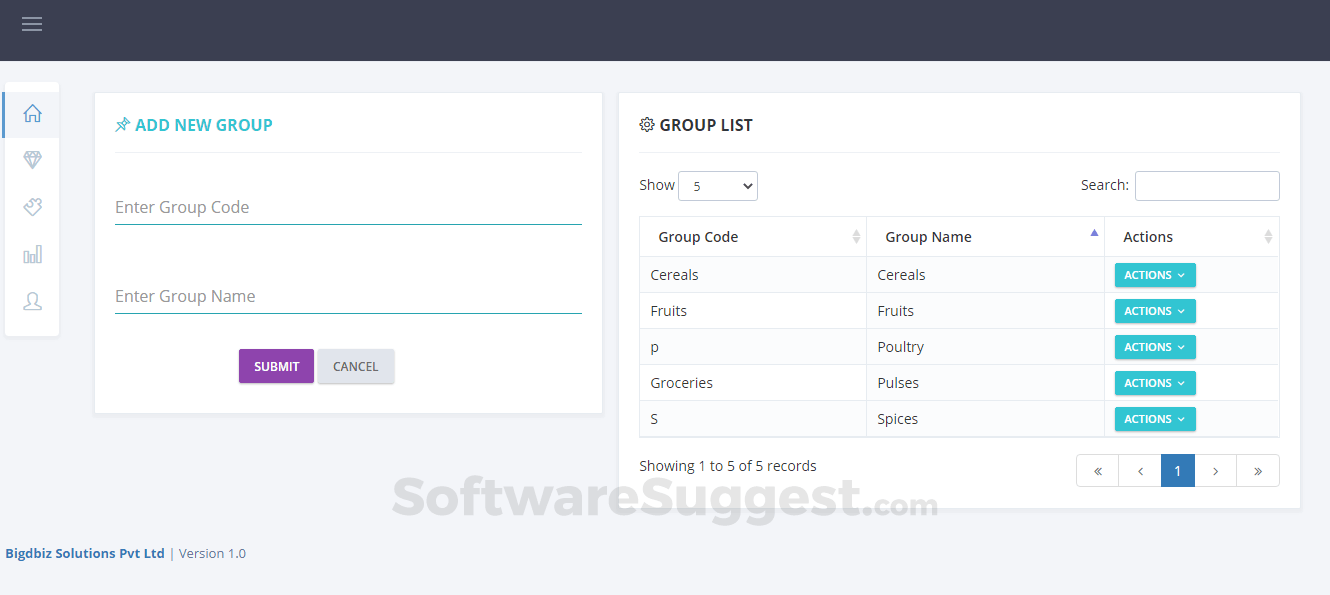
Task: Sort by Group Code column
Action: coord(752,237)
